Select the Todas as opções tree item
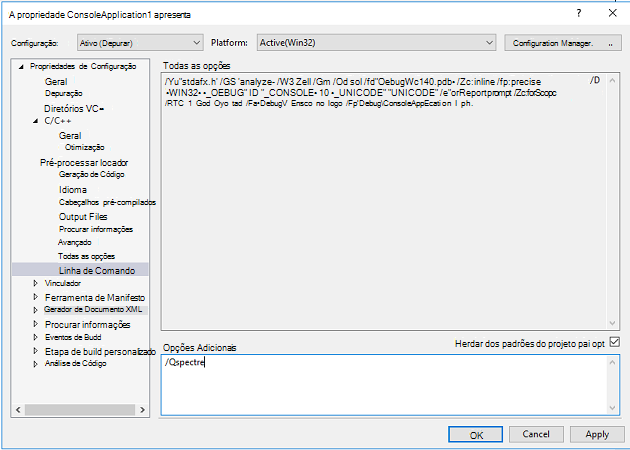Image resolution: width=630 pixels, height=450 pixels. click(x=86, y=256)
